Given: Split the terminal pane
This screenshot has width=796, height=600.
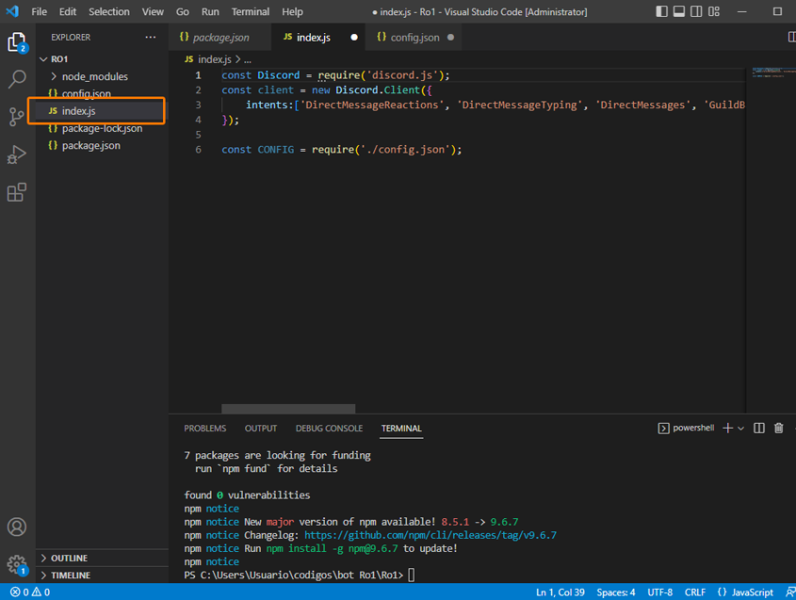Looking at the screenshot, I should 759,428.
